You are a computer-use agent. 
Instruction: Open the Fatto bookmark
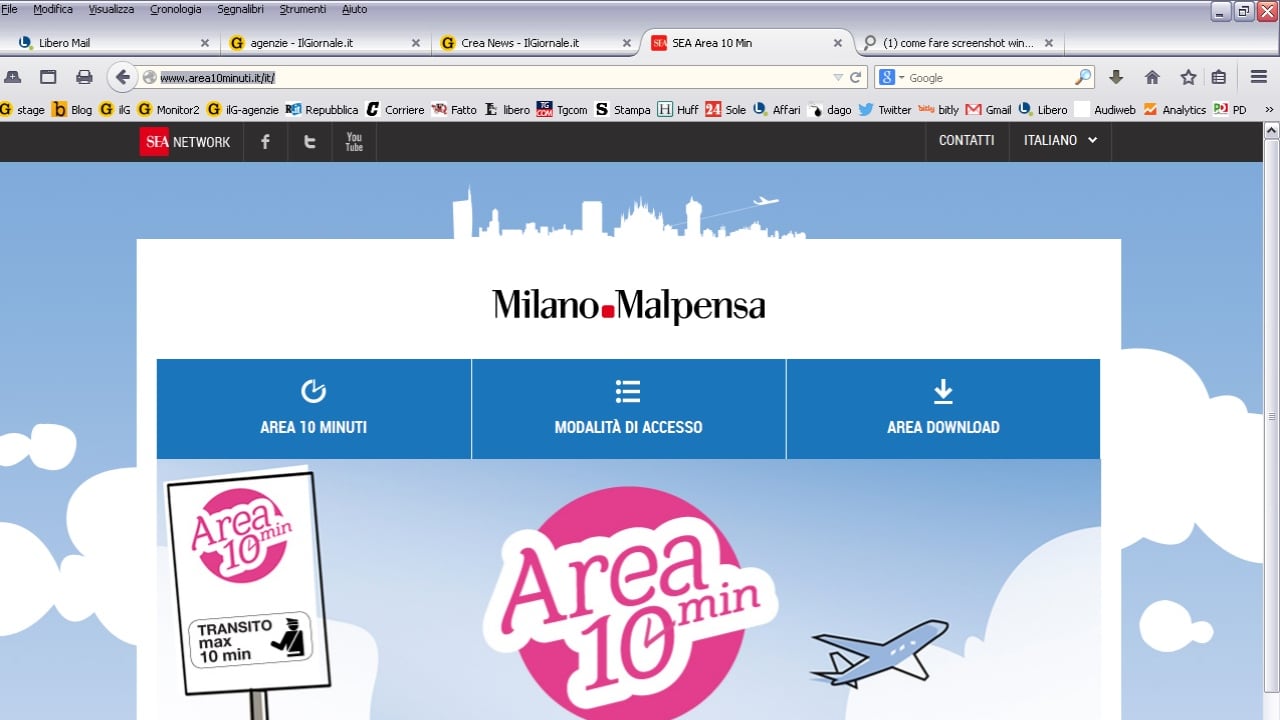(x=454, y=110)
